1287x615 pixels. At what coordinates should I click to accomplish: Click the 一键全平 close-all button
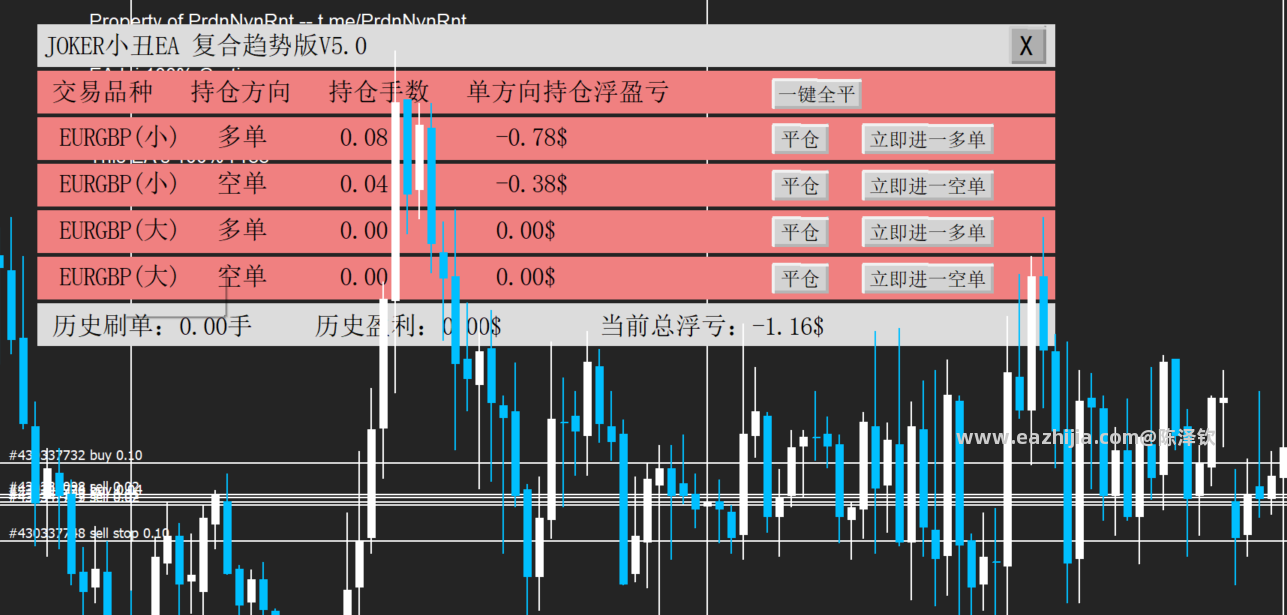click(816, 94)
